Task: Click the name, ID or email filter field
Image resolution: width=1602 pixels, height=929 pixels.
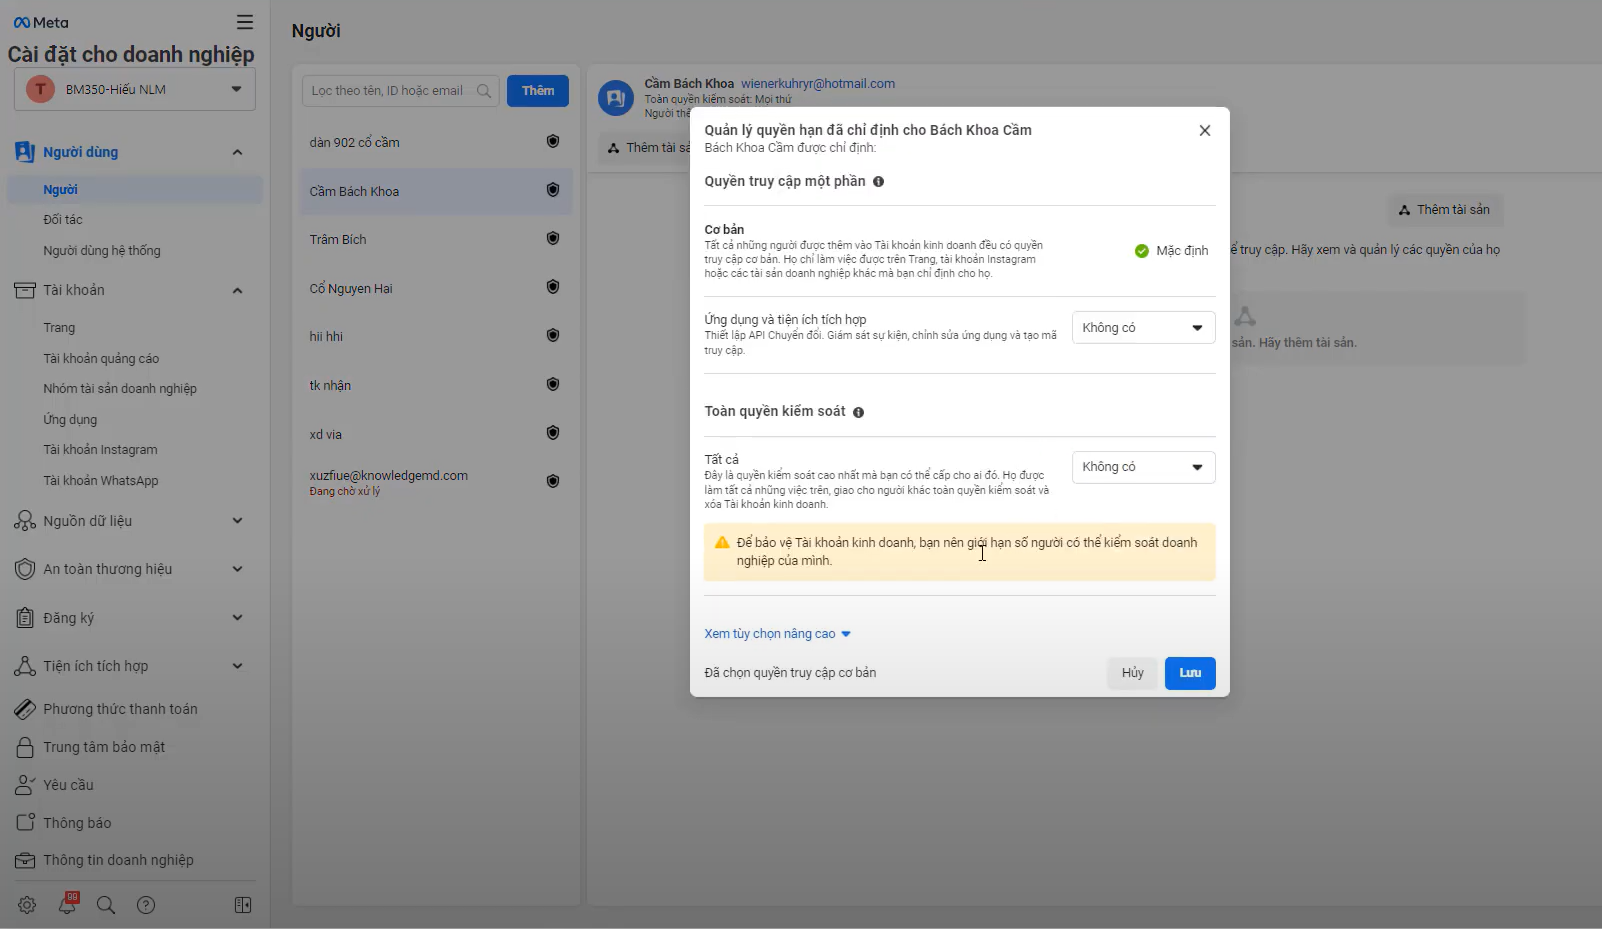Action: click(x=390, y=91)
